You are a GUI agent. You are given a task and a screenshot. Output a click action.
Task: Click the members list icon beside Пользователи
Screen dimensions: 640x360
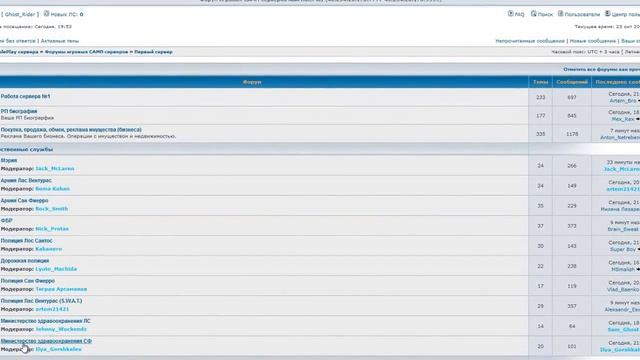(560, 14)
